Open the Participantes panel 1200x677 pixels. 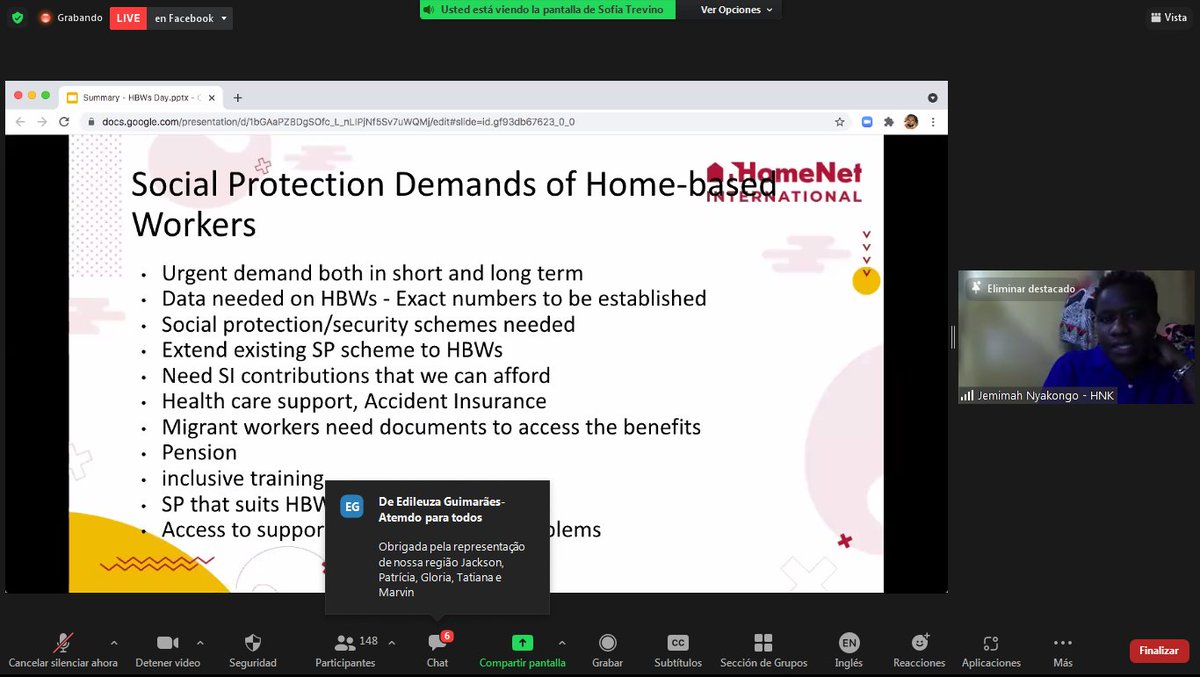pyautogui.click(x=346, y=650)
